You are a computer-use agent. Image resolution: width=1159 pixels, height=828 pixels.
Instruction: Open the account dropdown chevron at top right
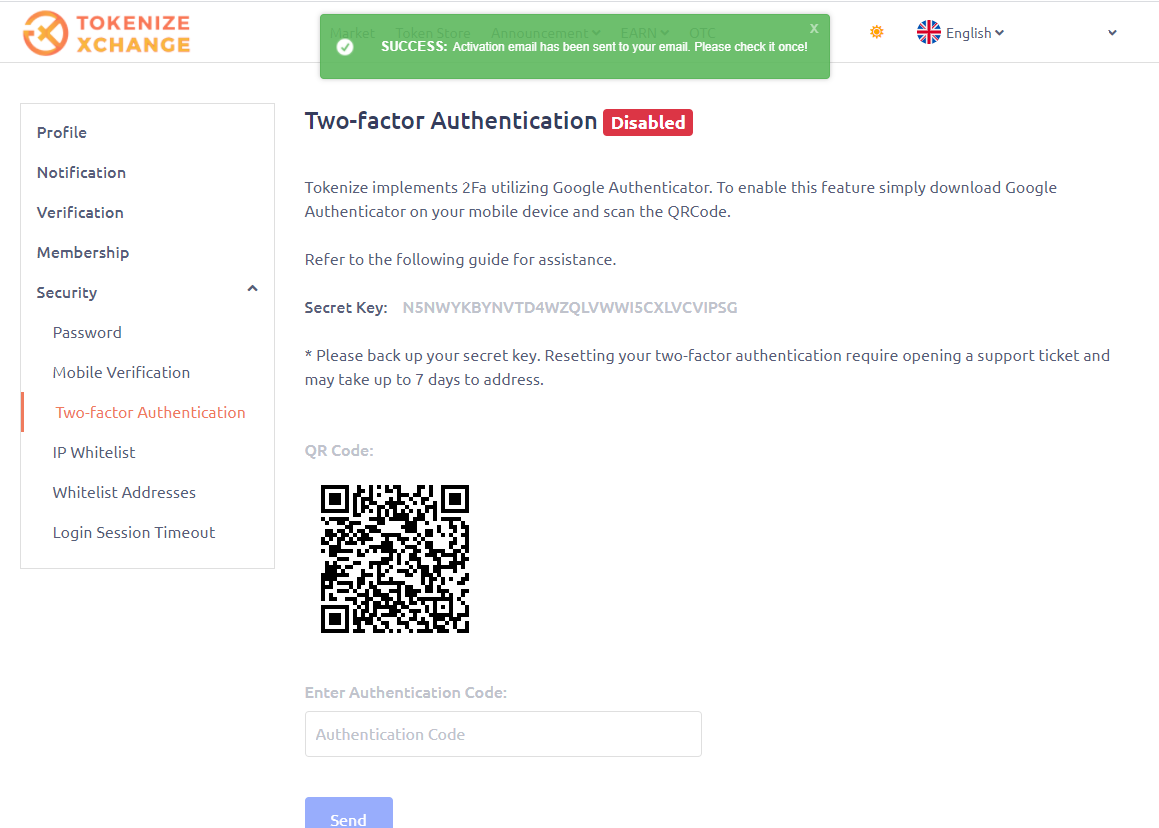click(x=1112, y=33)
